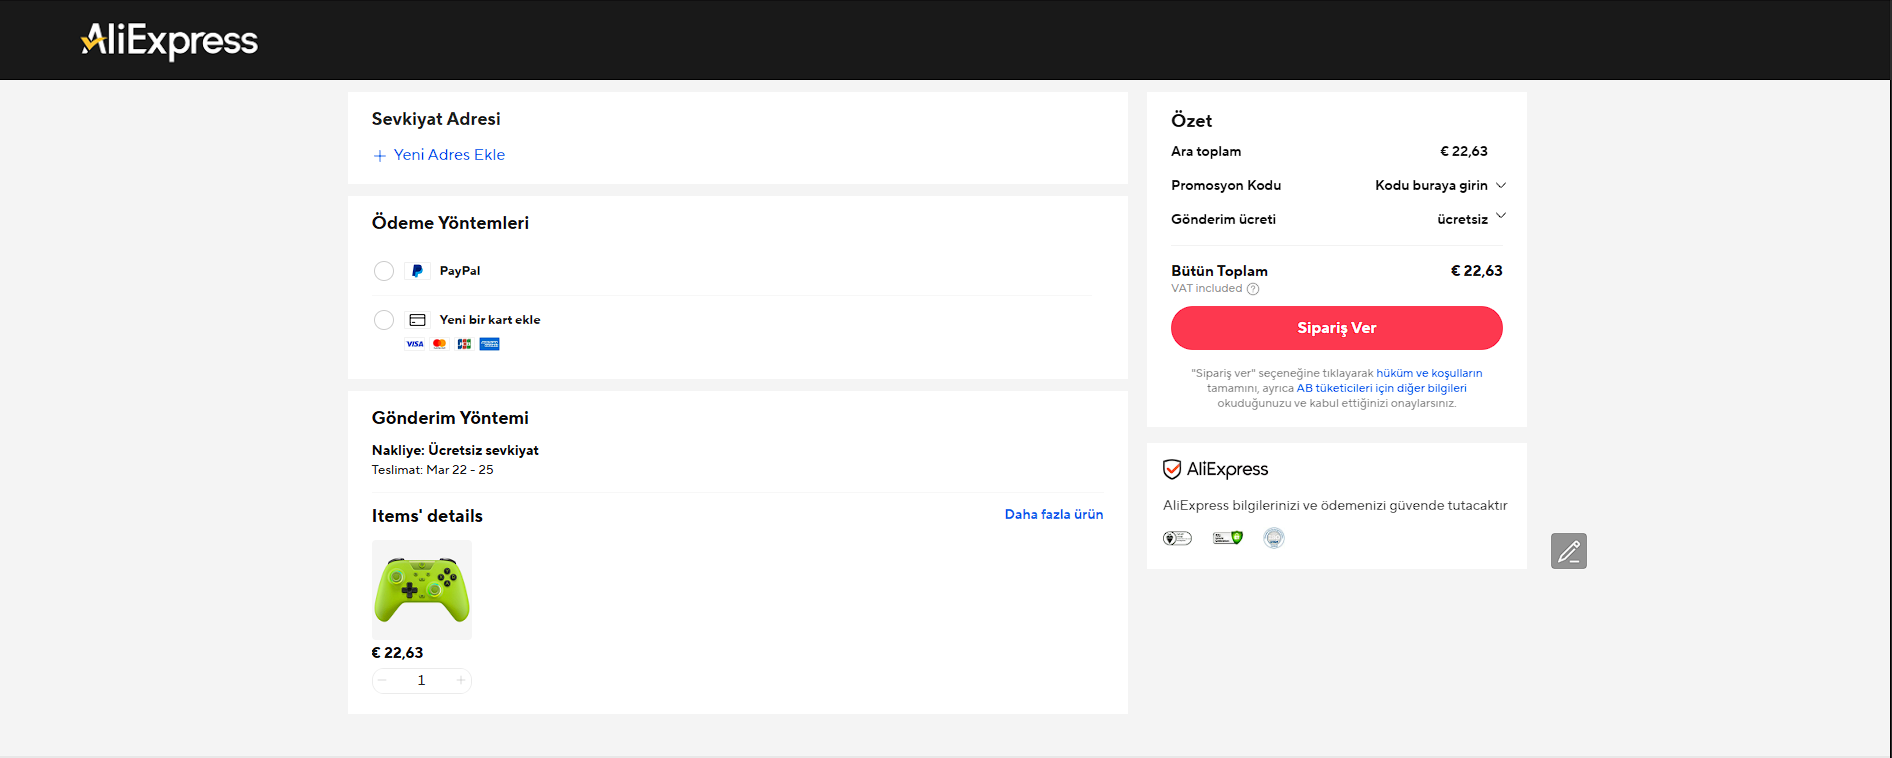Click the Sipariş Ver button
This screenshot has width=1892, height=758.
point(1336,328)
